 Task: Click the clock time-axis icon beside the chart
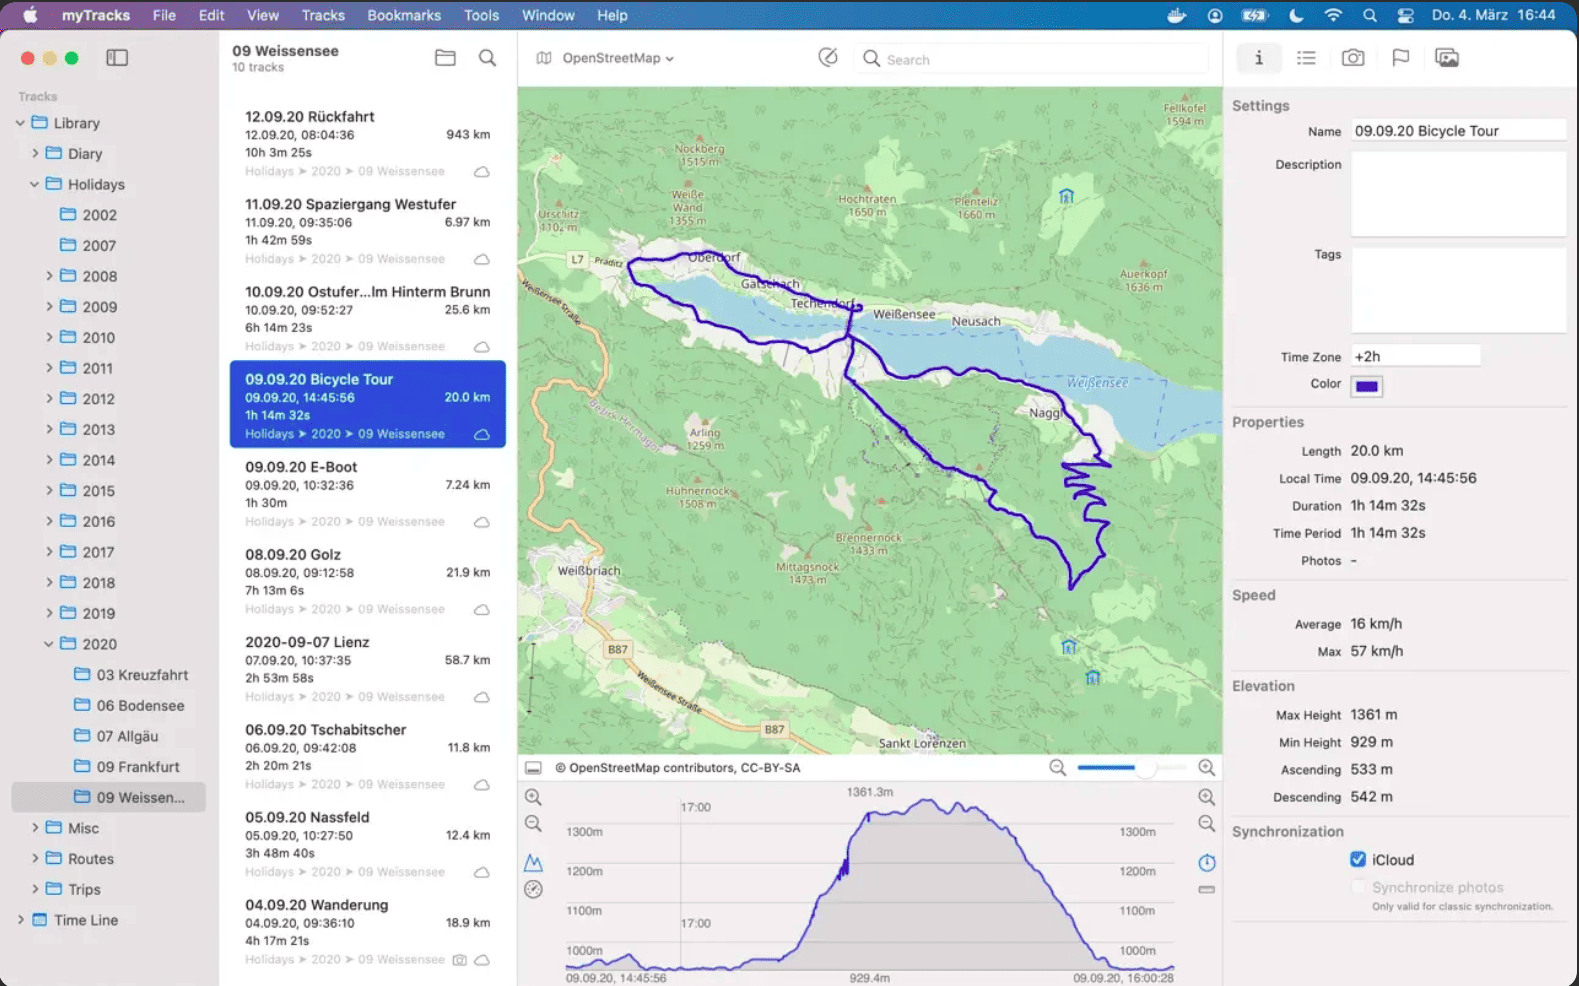1207,862
